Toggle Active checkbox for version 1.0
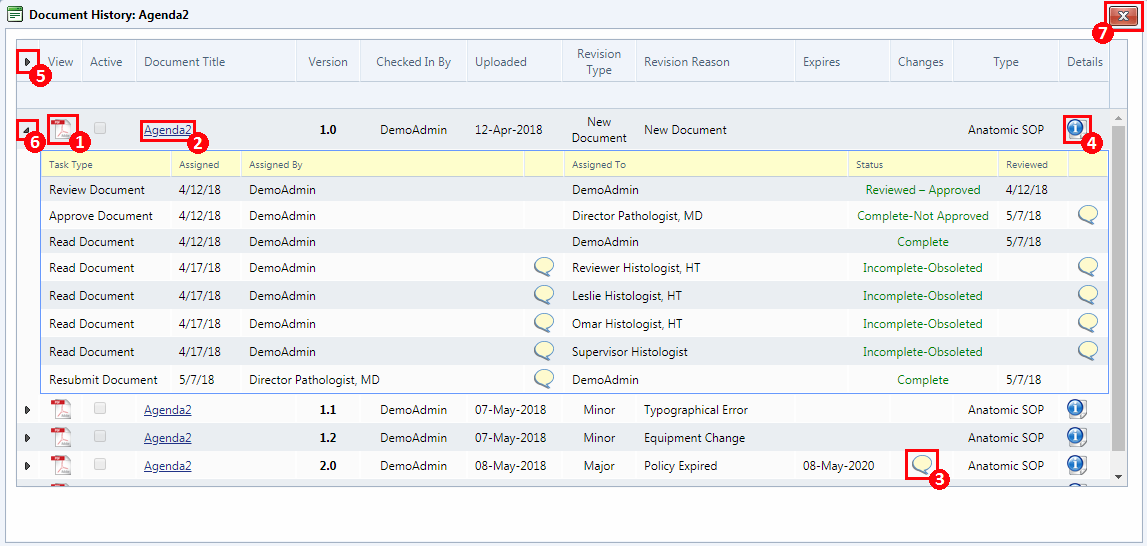The image size is (1147, 546). 100,127
